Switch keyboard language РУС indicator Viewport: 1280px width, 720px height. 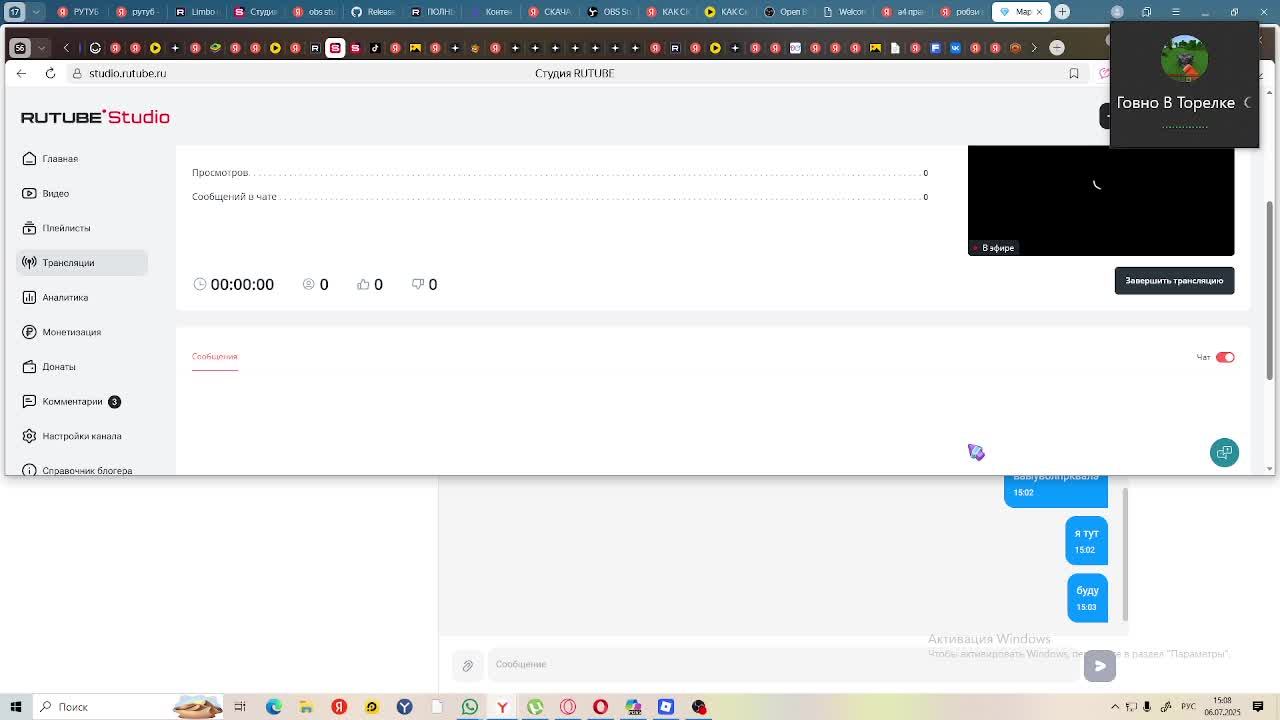point(1188,707)
